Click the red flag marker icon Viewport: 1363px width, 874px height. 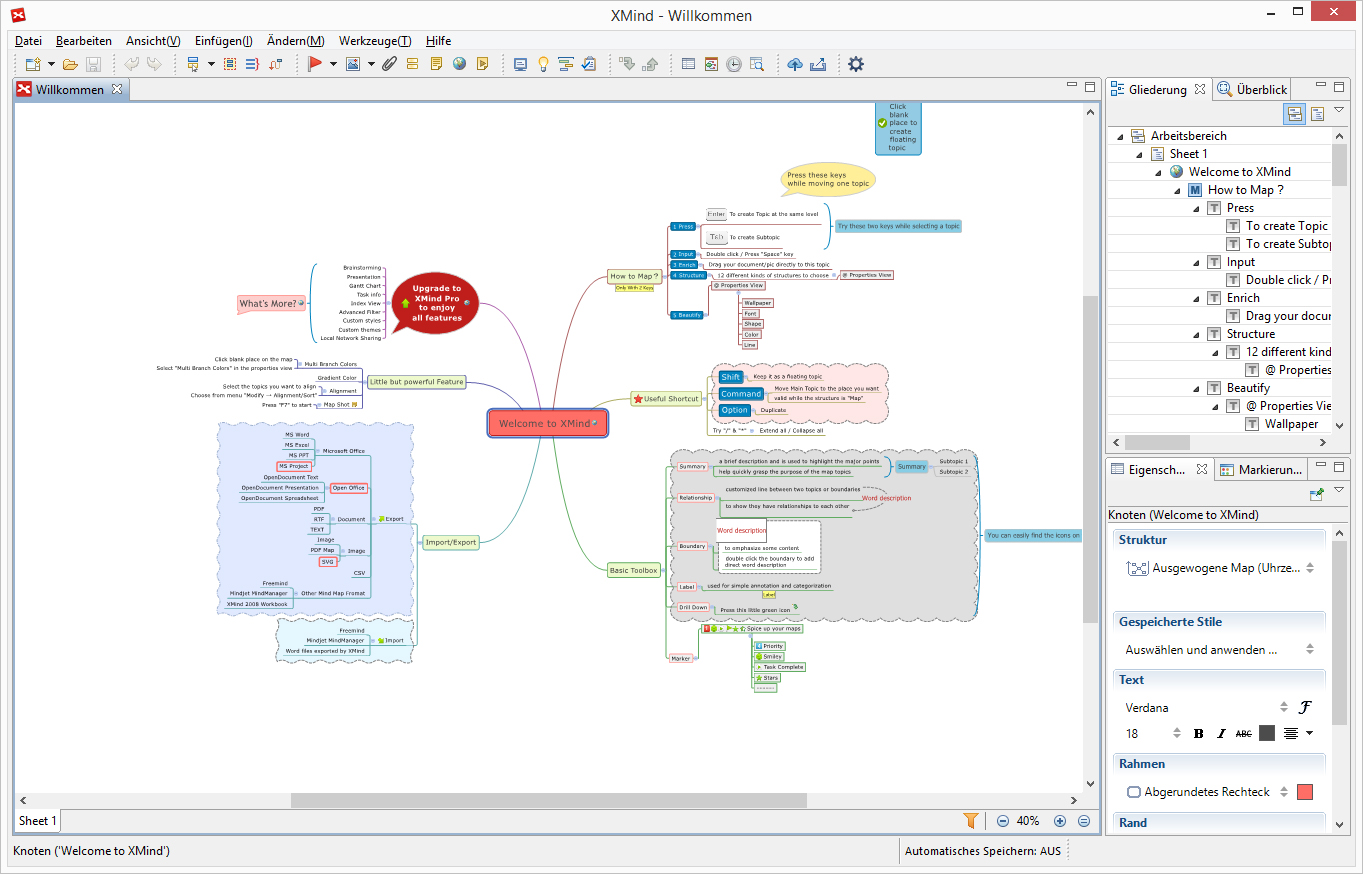tap(315, 64)
